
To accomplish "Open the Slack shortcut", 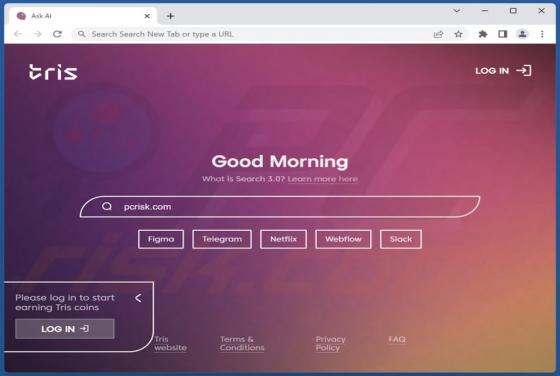I will (401, 239).
